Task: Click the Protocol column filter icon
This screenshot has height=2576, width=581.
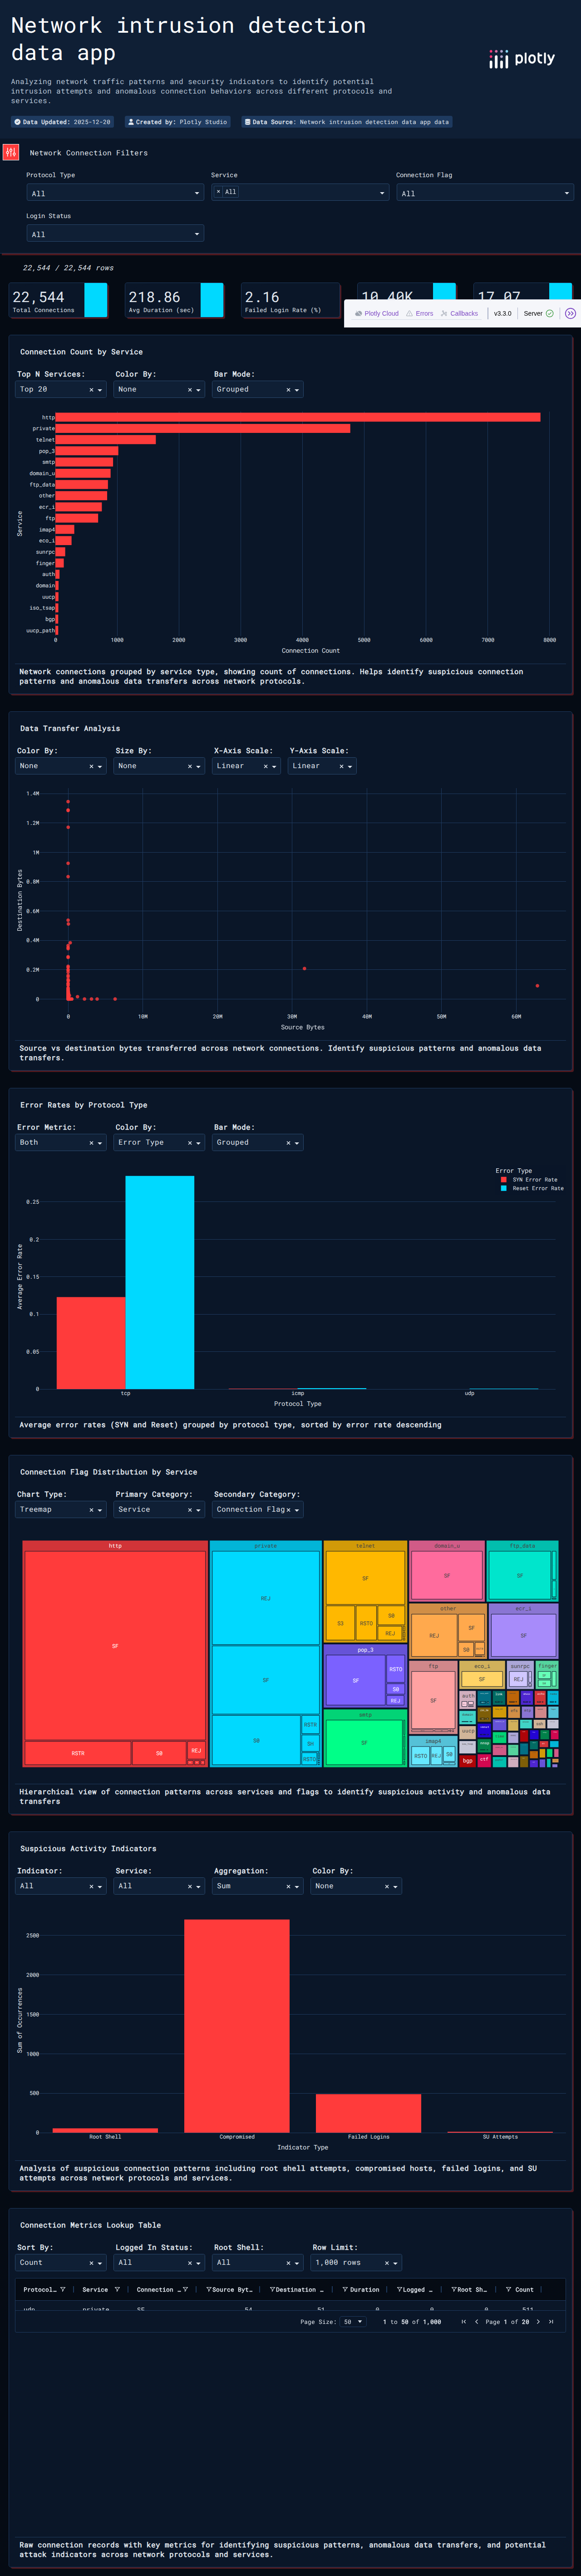Action: 62,2289
